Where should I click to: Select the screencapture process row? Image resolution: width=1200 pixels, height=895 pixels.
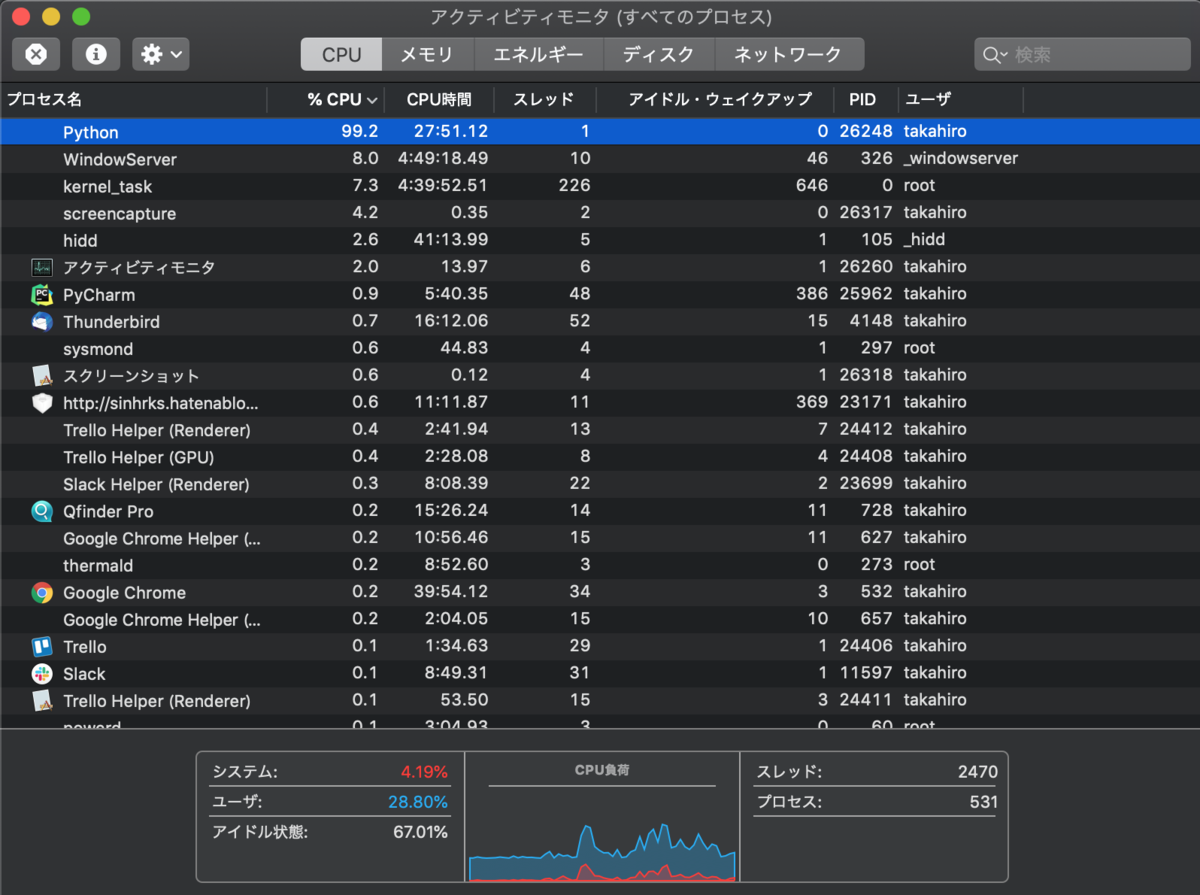click(600, 213)
